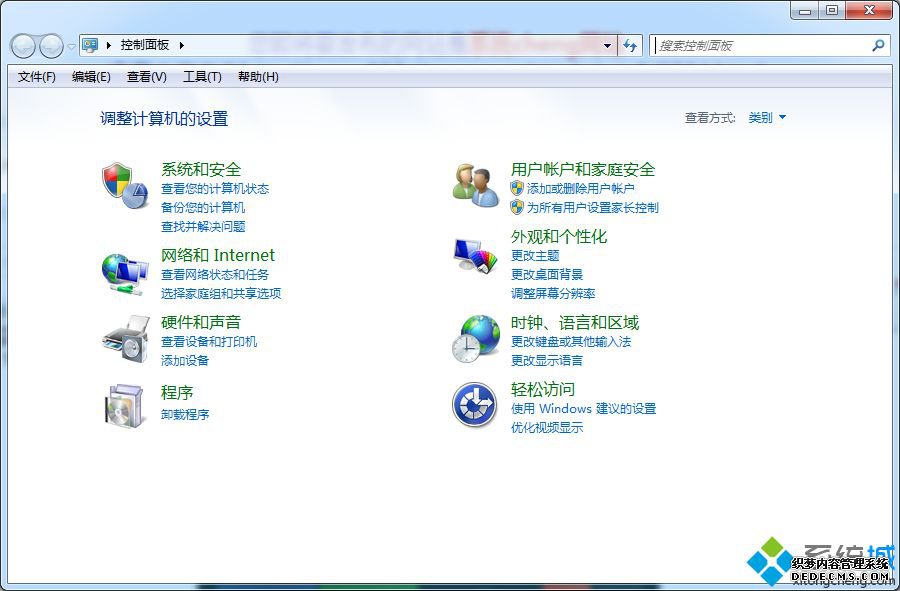Open the 外观和个性化 category heading
The width and height of the screenshot is (900, 591).
click(x=558, y=236)
